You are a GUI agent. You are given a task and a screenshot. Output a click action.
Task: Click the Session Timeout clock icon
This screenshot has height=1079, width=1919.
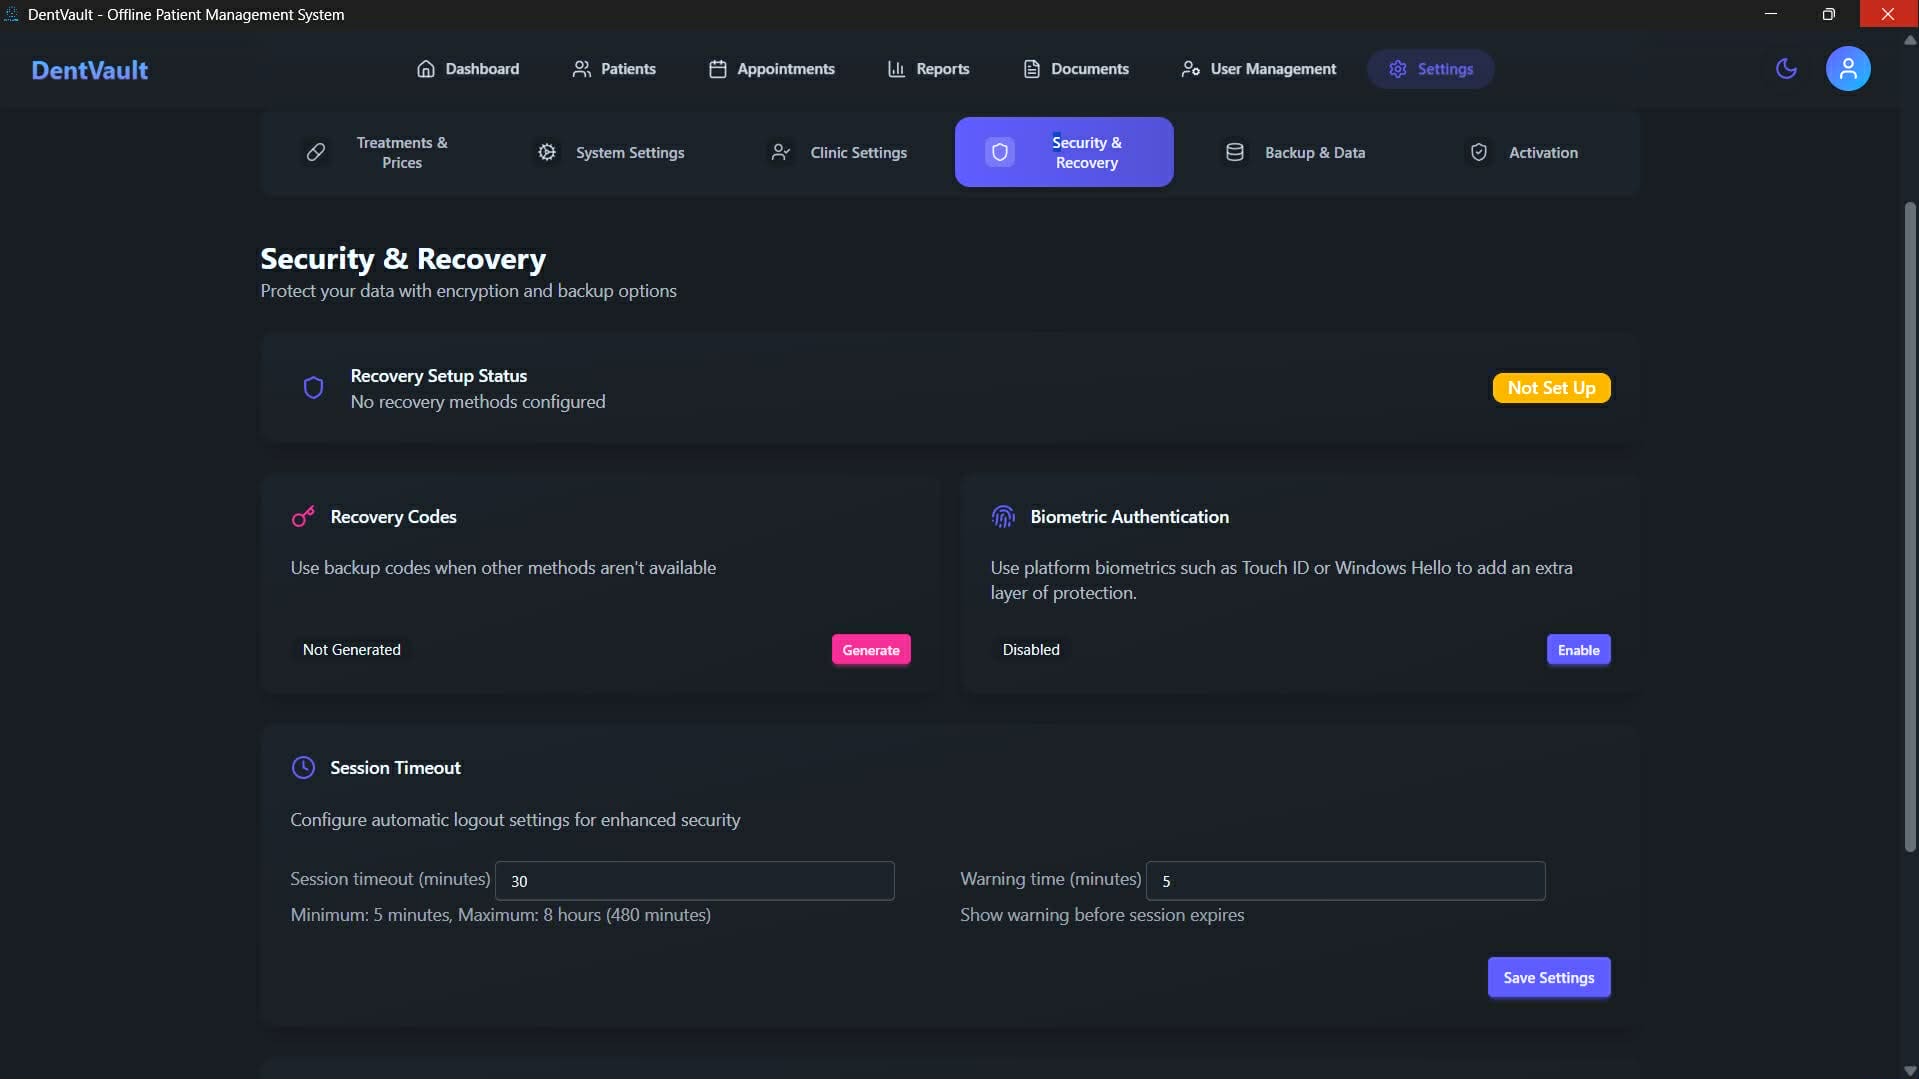pyautogui.click(x=303, y=767)
